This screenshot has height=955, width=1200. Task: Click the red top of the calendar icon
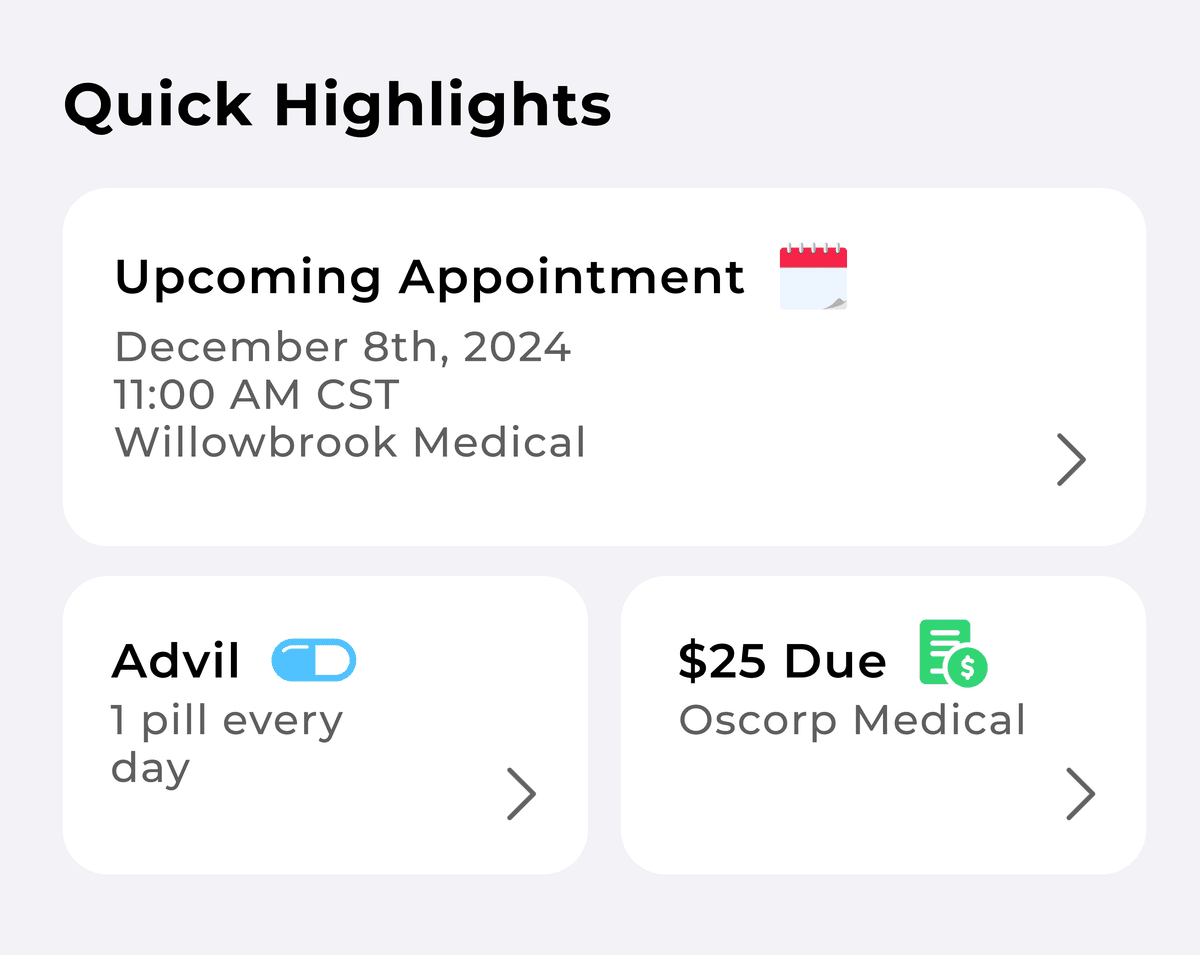coord(813,257)
